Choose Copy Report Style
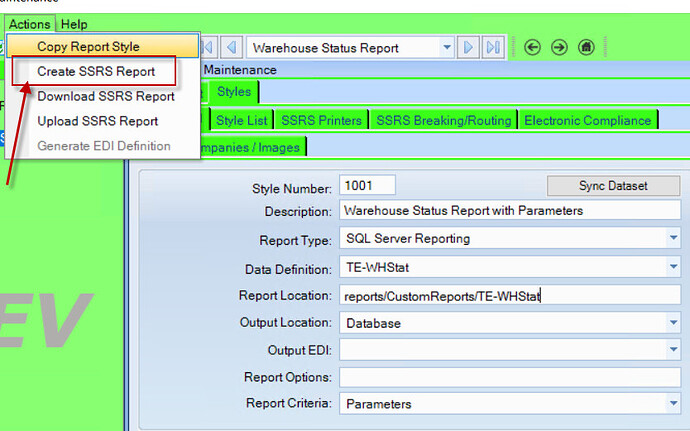Viewport: 690px width, 431px height. [103, 46]
